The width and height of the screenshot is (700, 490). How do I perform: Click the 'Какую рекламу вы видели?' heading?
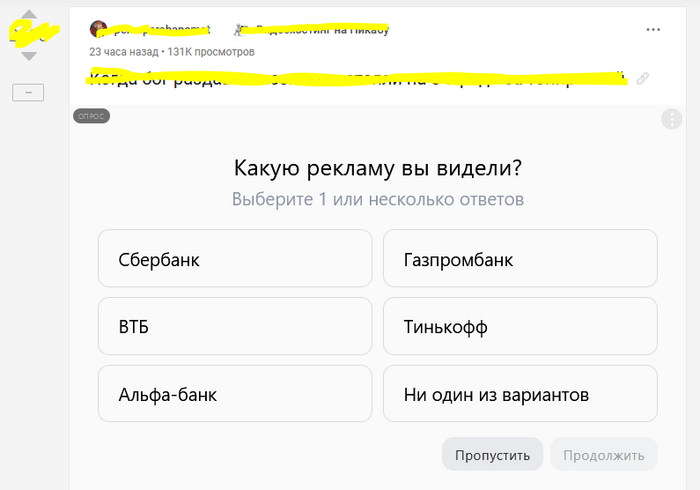tap(378, 169)
